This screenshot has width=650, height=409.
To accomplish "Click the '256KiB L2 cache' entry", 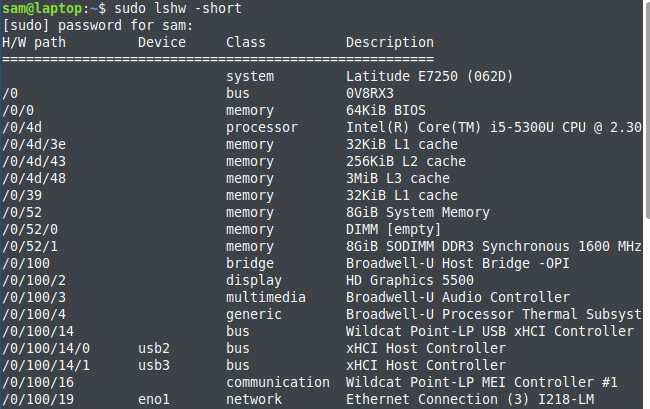I will click(x=406, y=162).
